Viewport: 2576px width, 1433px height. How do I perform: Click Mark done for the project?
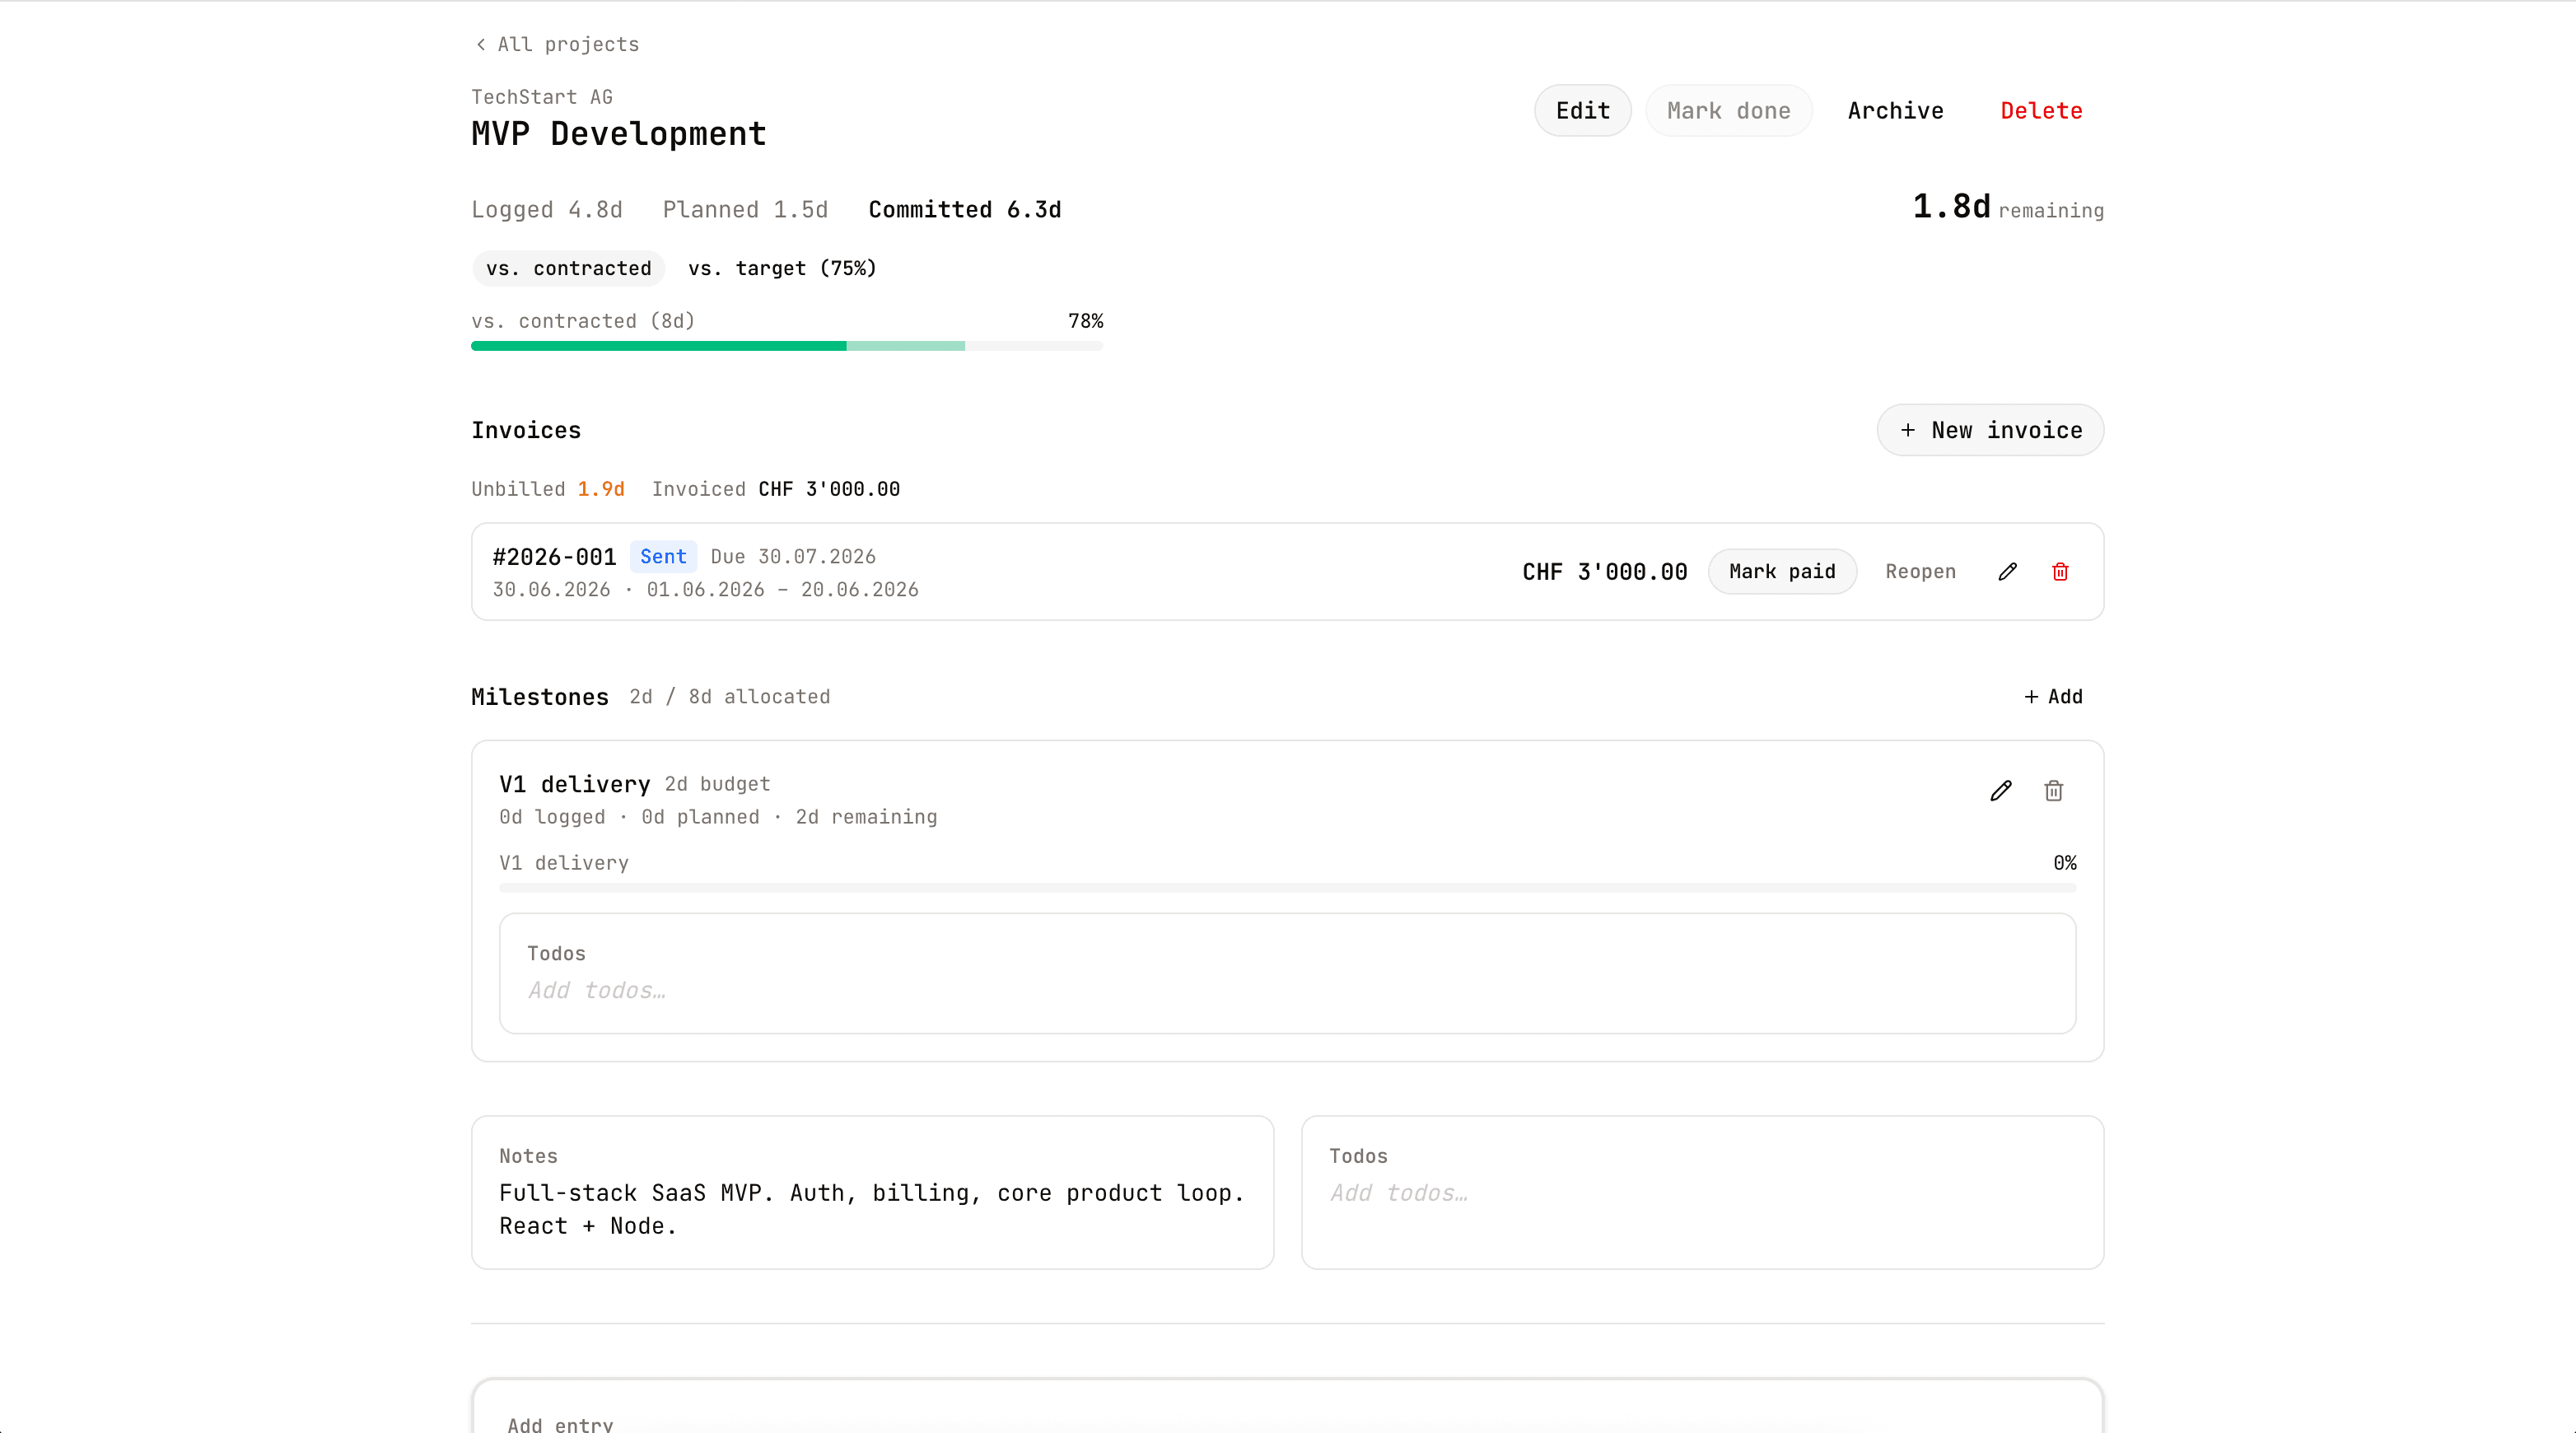[x=1729, y=111]
